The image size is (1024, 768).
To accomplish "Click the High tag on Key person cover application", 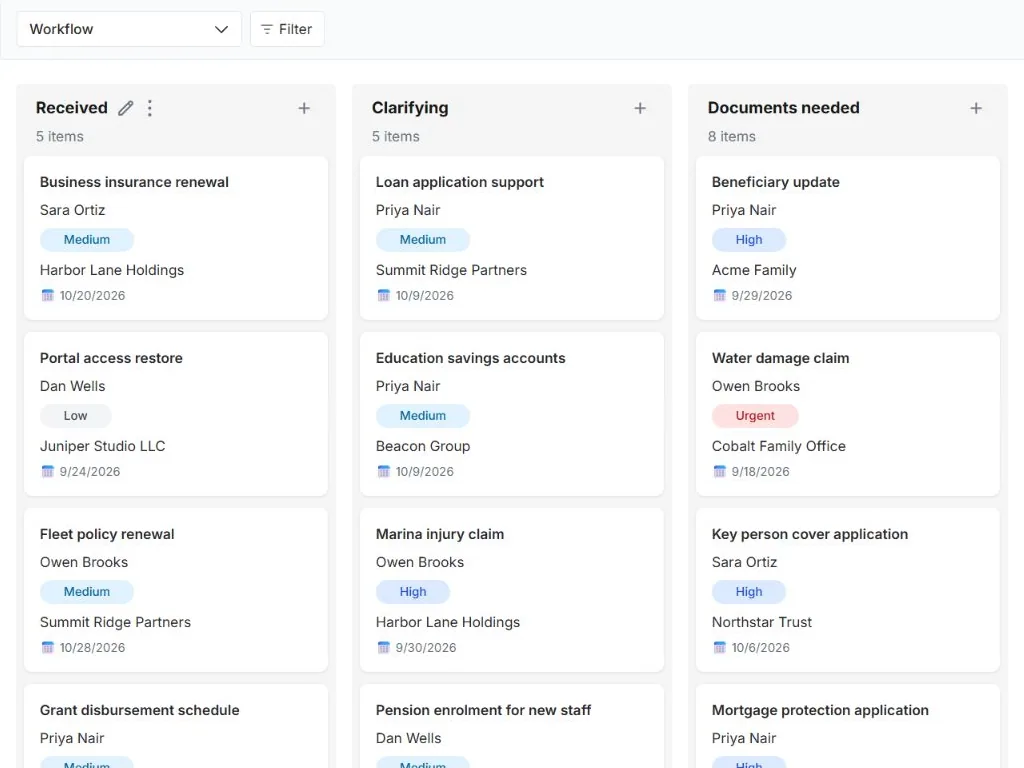I will click(x=748, y=592).
